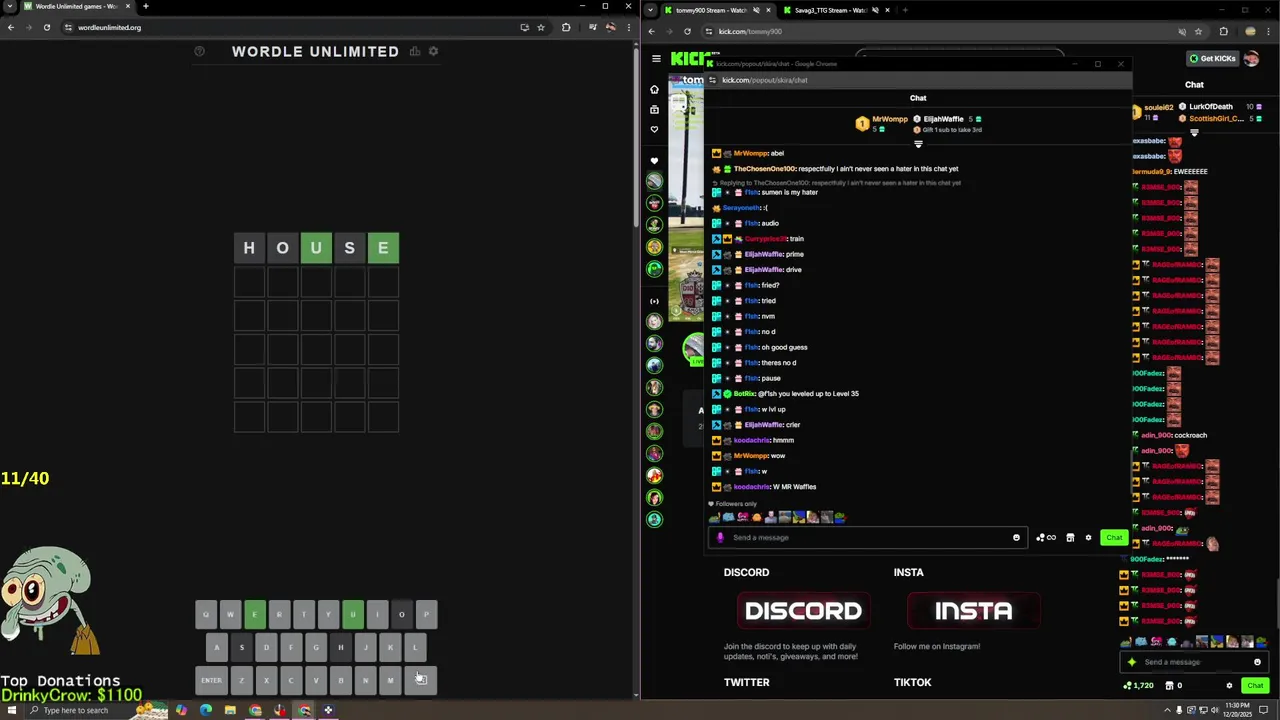
Task: Open tab search dropdown in Kick browser window
Action: [x=650, y=10]
